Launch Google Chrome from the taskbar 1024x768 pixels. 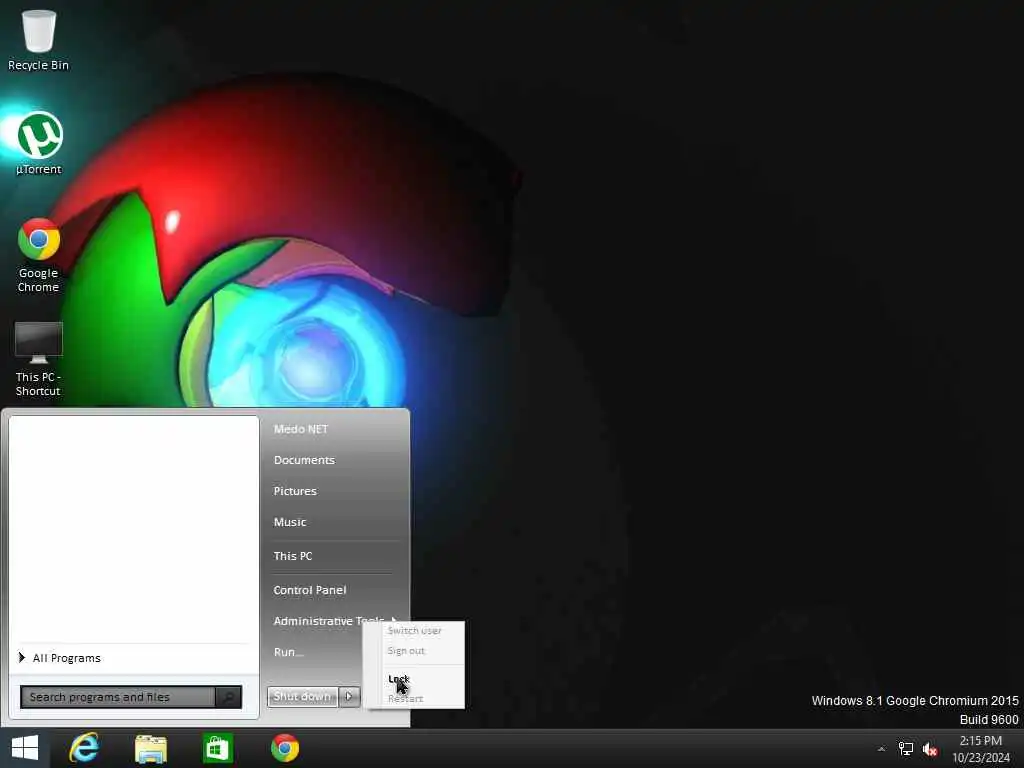click(x=285, y=748)
